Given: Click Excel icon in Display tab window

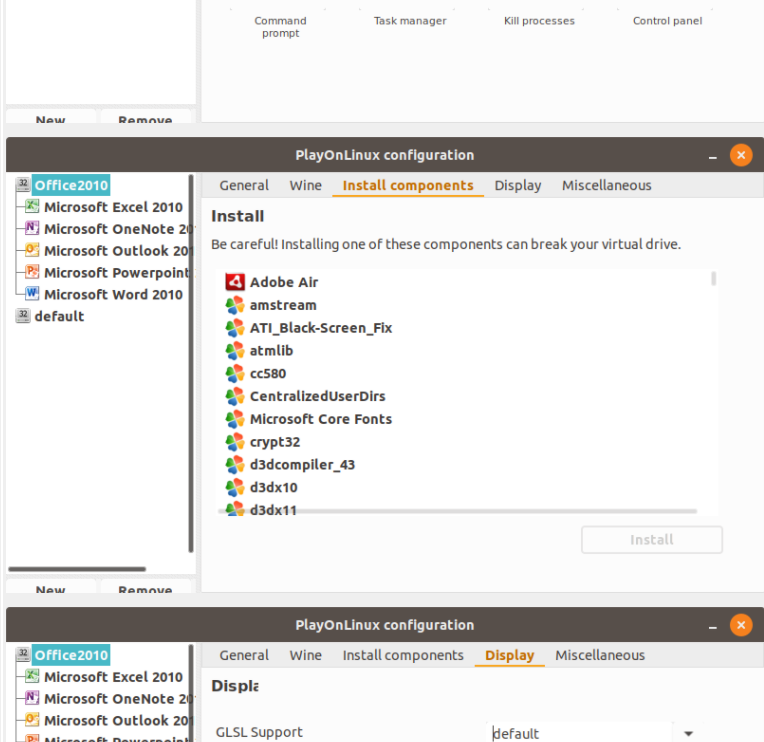Looking at the screenshot, I should coord(32,676).
